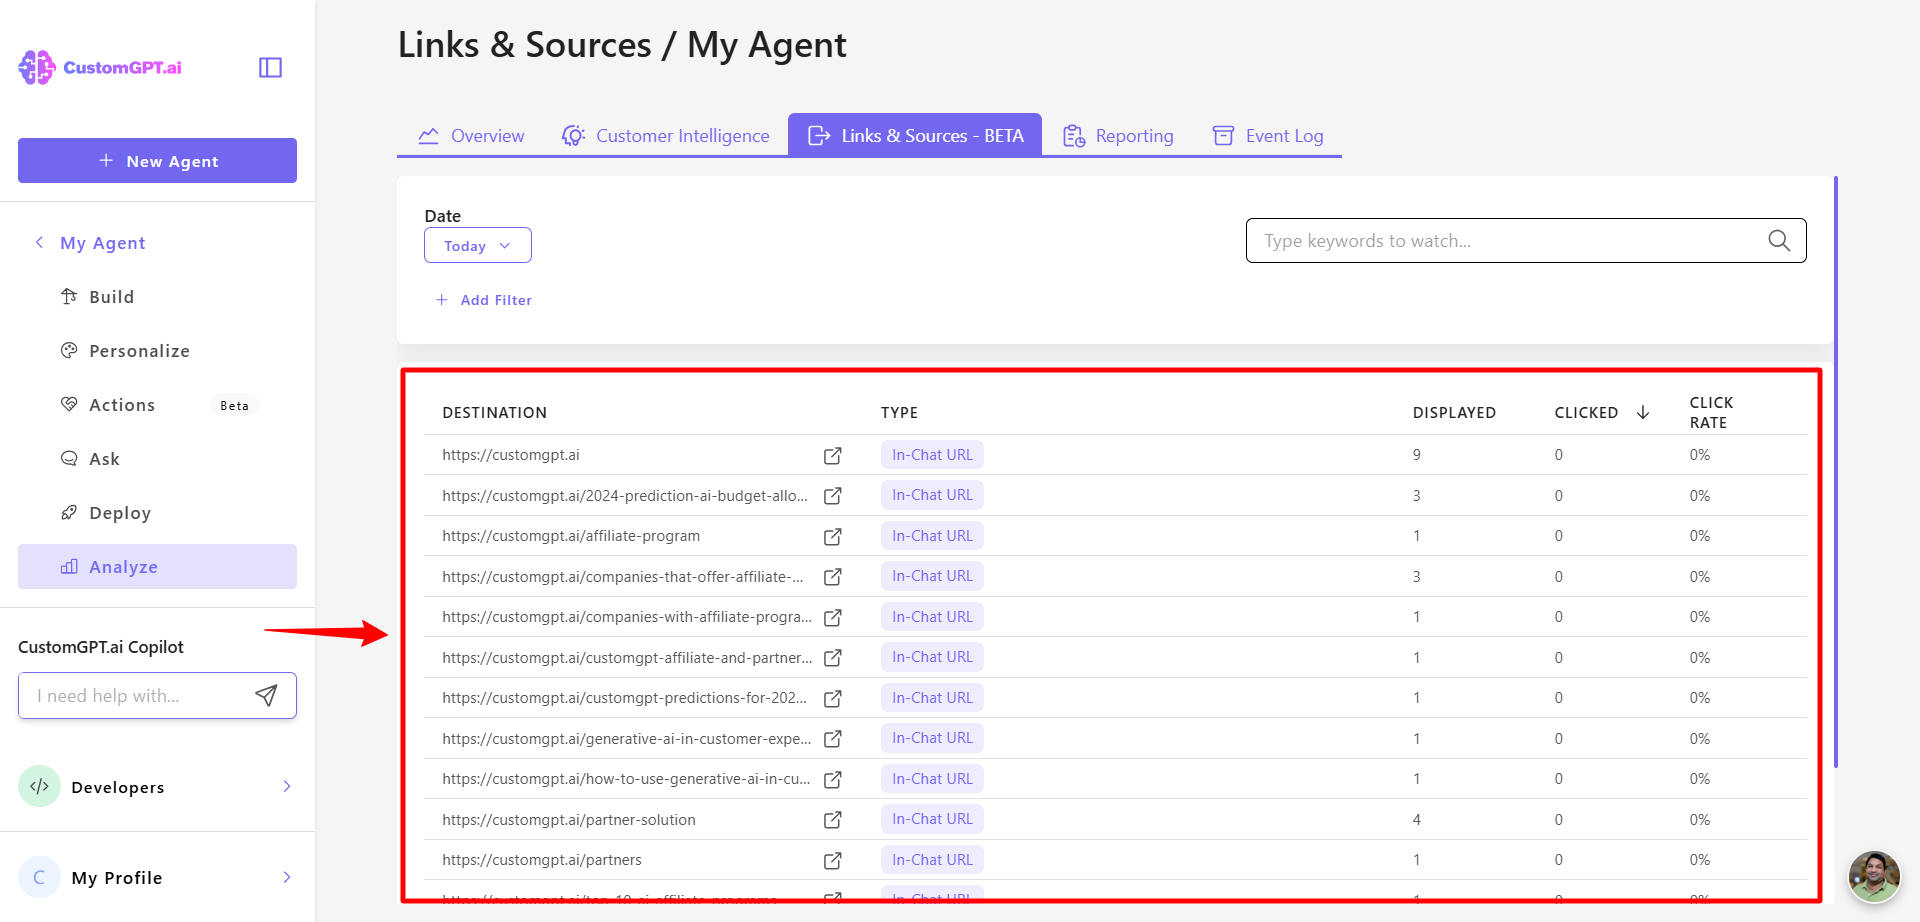Click the Developers code icon

(39, 786)
